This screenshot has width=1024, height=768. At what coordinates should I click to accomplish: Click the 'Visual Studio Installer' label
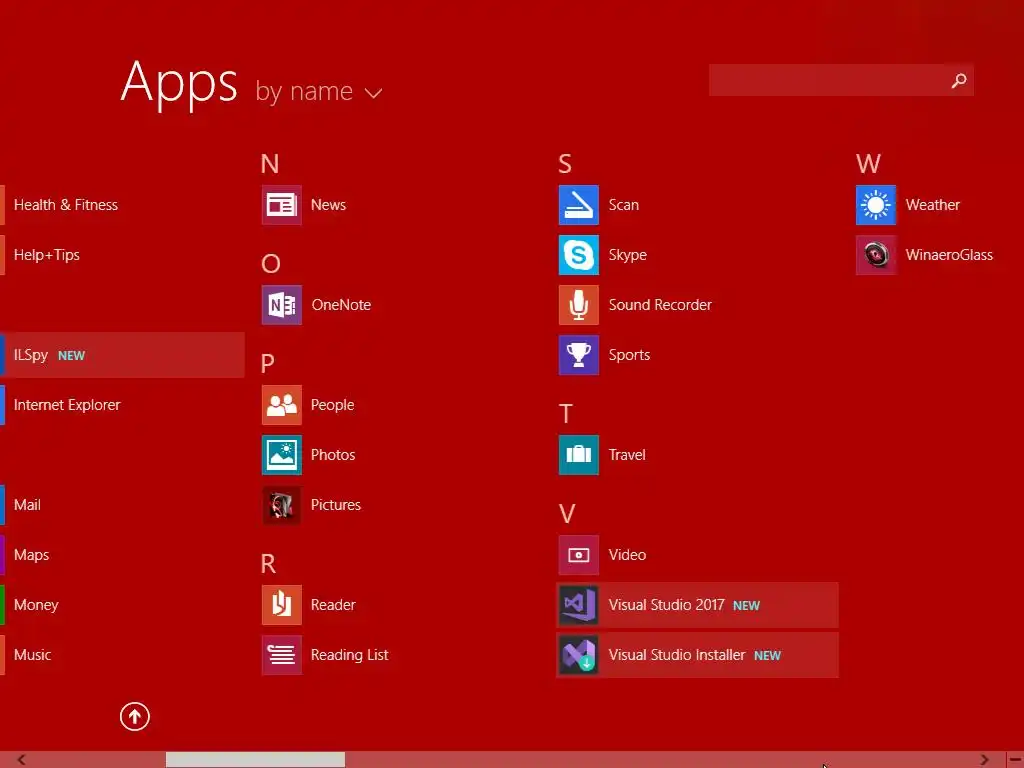point(677,655)
